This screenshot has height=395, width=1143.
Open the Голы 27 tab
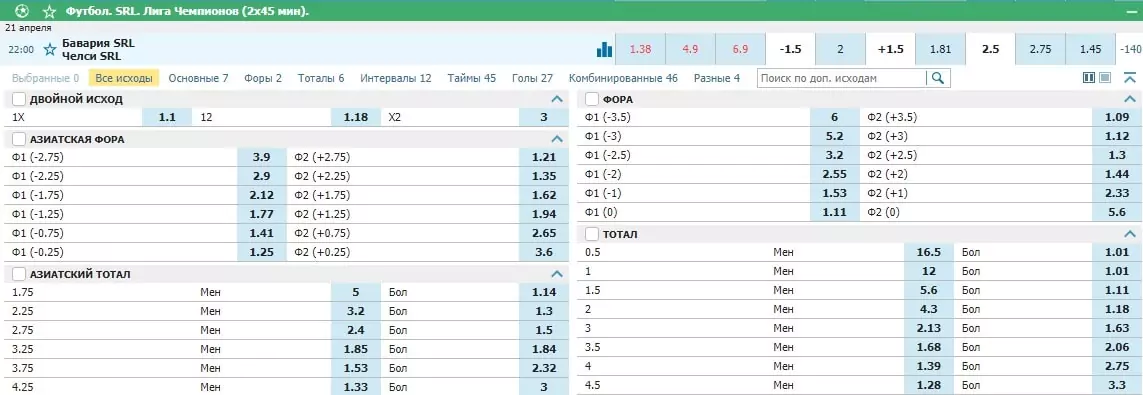pyautogui.click(x=532, y=78)
